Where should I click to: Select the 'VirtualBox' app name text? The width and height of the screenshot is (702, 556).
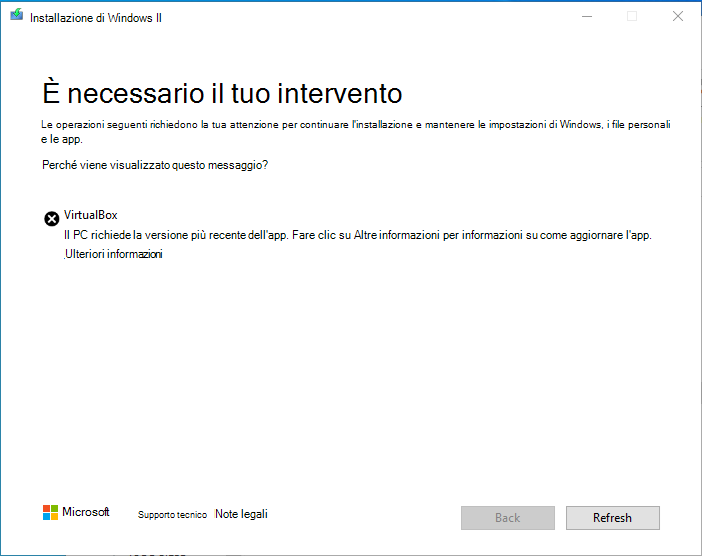click(91, 215)
